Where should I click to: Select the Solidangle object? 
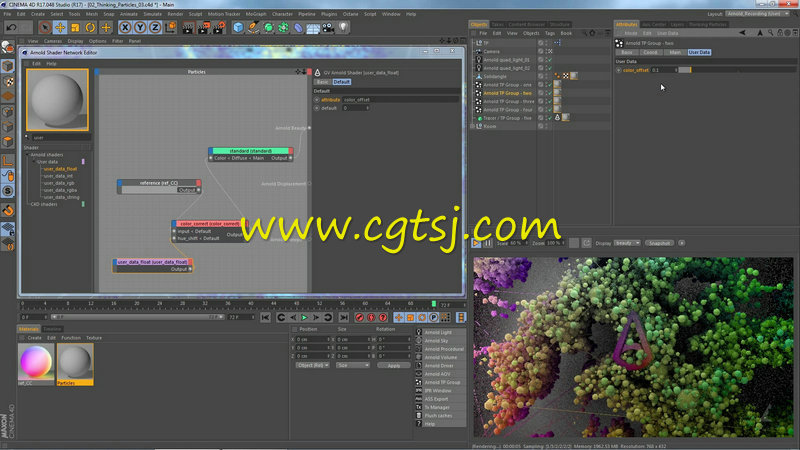point(495,76)
